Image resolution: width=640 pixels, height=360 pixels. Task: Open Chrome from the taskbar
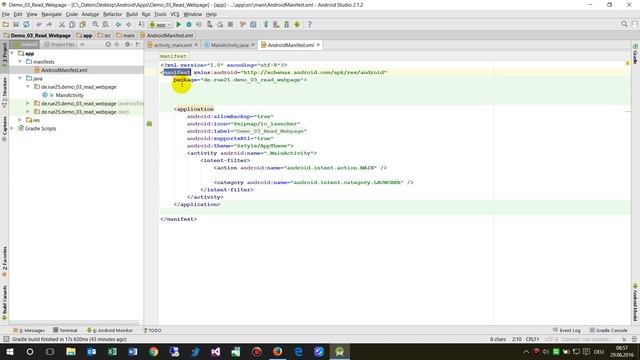tap(153, 352)
